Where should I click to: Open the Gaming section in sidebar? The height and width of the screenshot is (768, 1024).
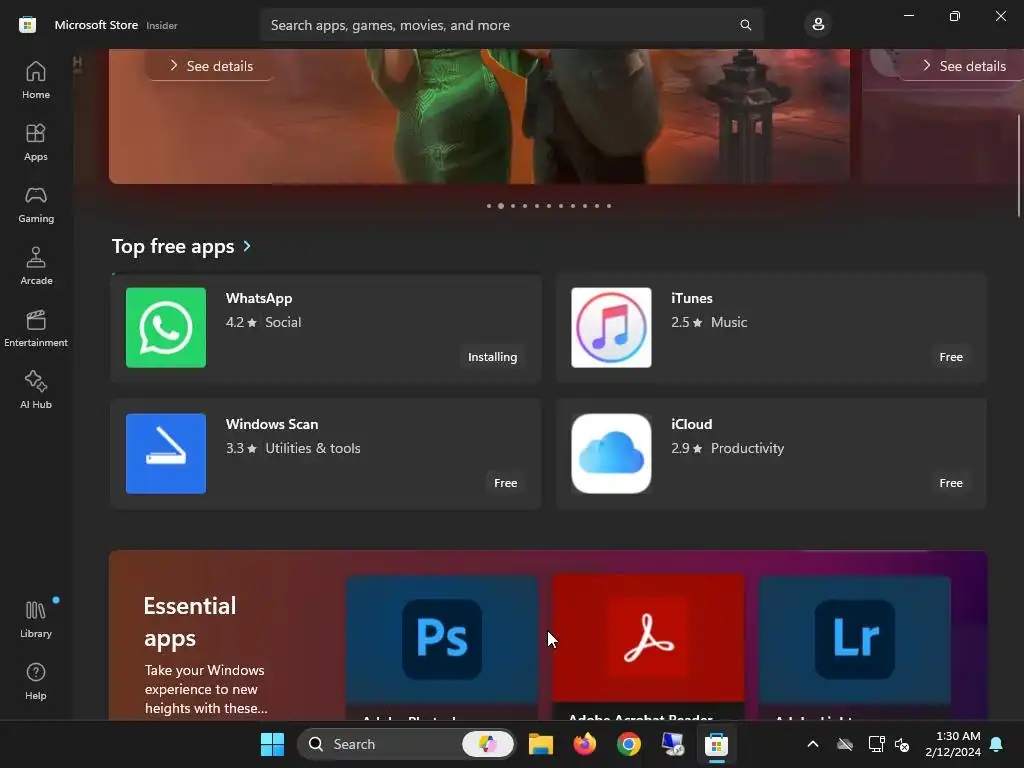tap(36, 204)
